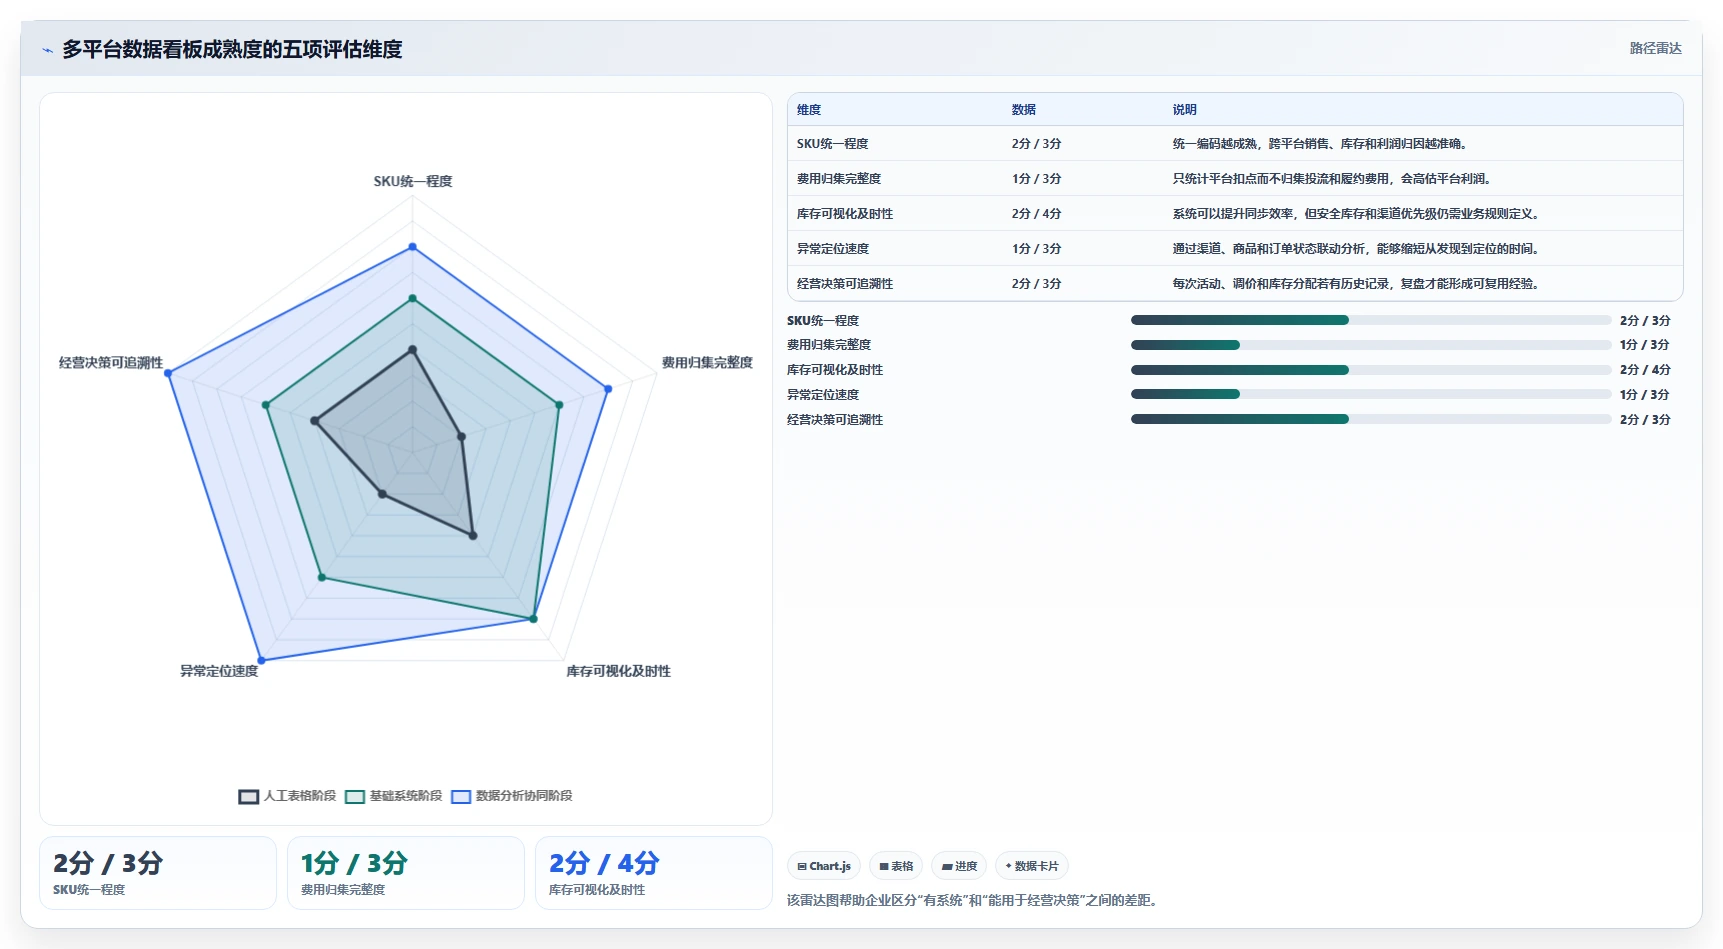Click the 表格 tag chip
This screenshot has height=949, width=1723.
[896, 866]
